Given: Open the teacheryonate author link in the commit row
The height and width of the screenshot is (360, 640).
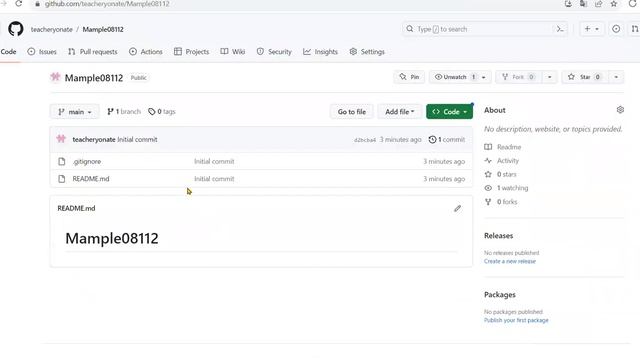Looking at the screenshot, I should click(94, 140).
